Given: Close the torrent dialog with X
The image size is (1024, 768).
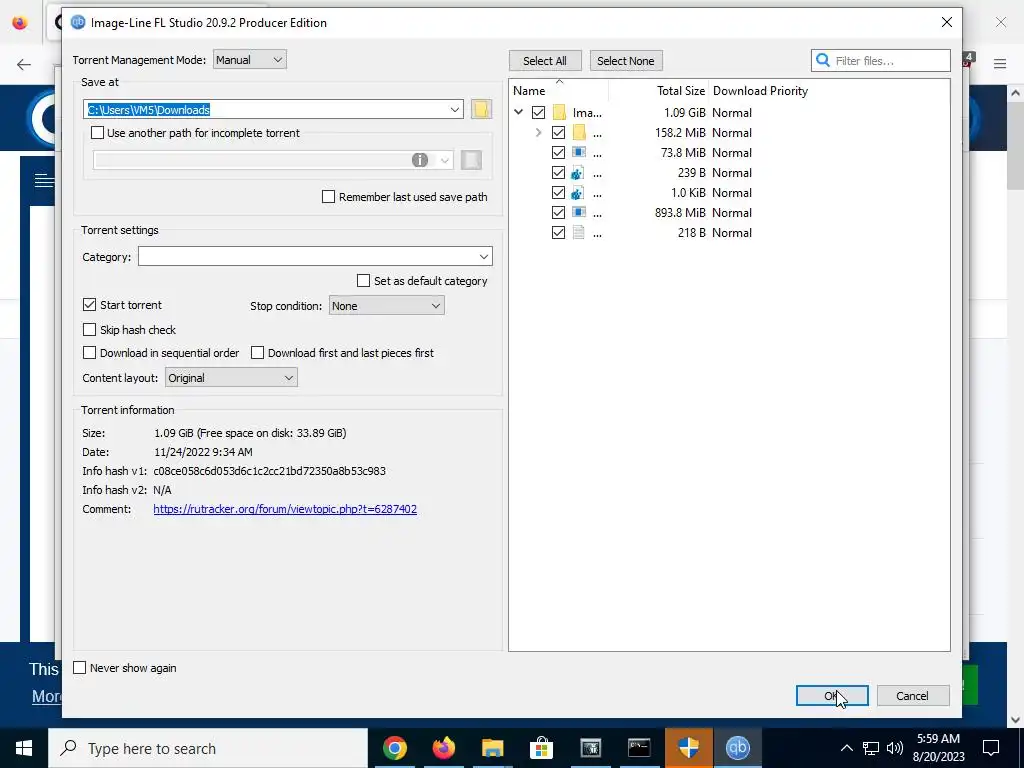Looking at the screenshot, I should pyautogui.click(x=946, y=22).
